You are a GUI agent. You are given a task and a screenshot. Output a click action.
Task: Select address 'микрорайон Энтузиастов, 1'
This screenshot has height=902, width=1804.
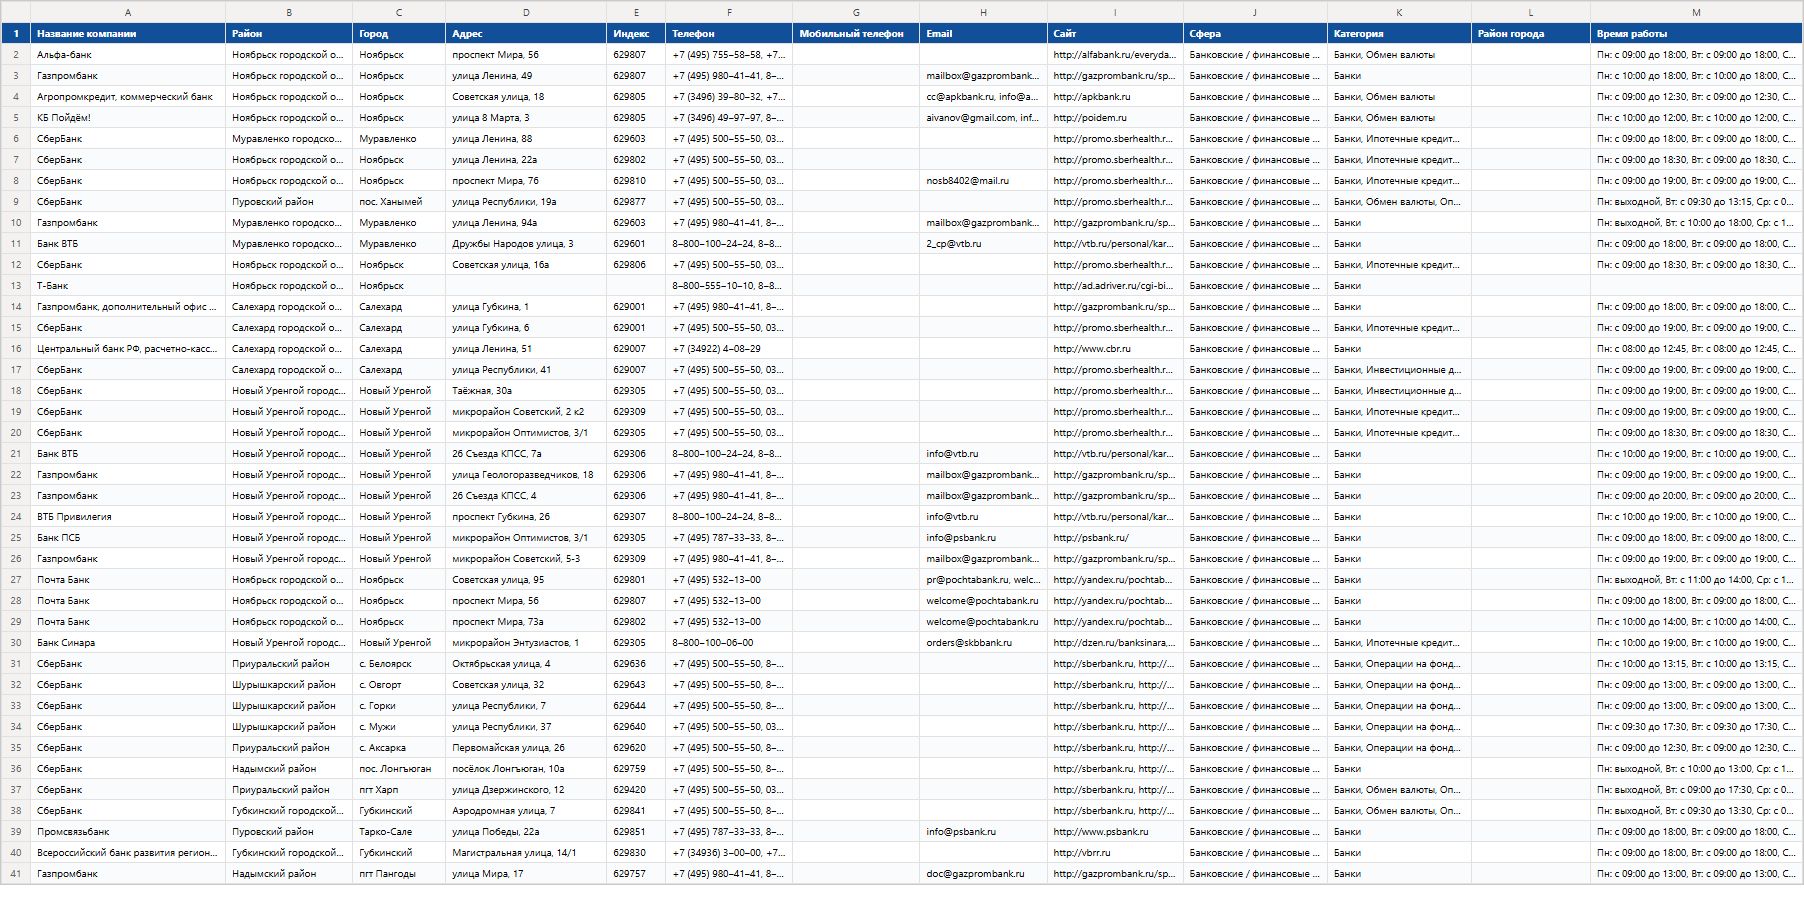tap(526, 643)
